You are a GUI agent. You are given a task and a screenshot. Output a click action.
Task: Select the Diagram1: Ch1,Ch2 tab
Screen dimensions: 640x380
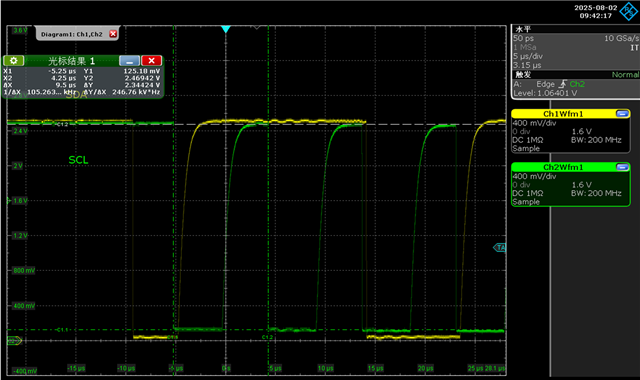pyautogui.click(x=72, y=34)
